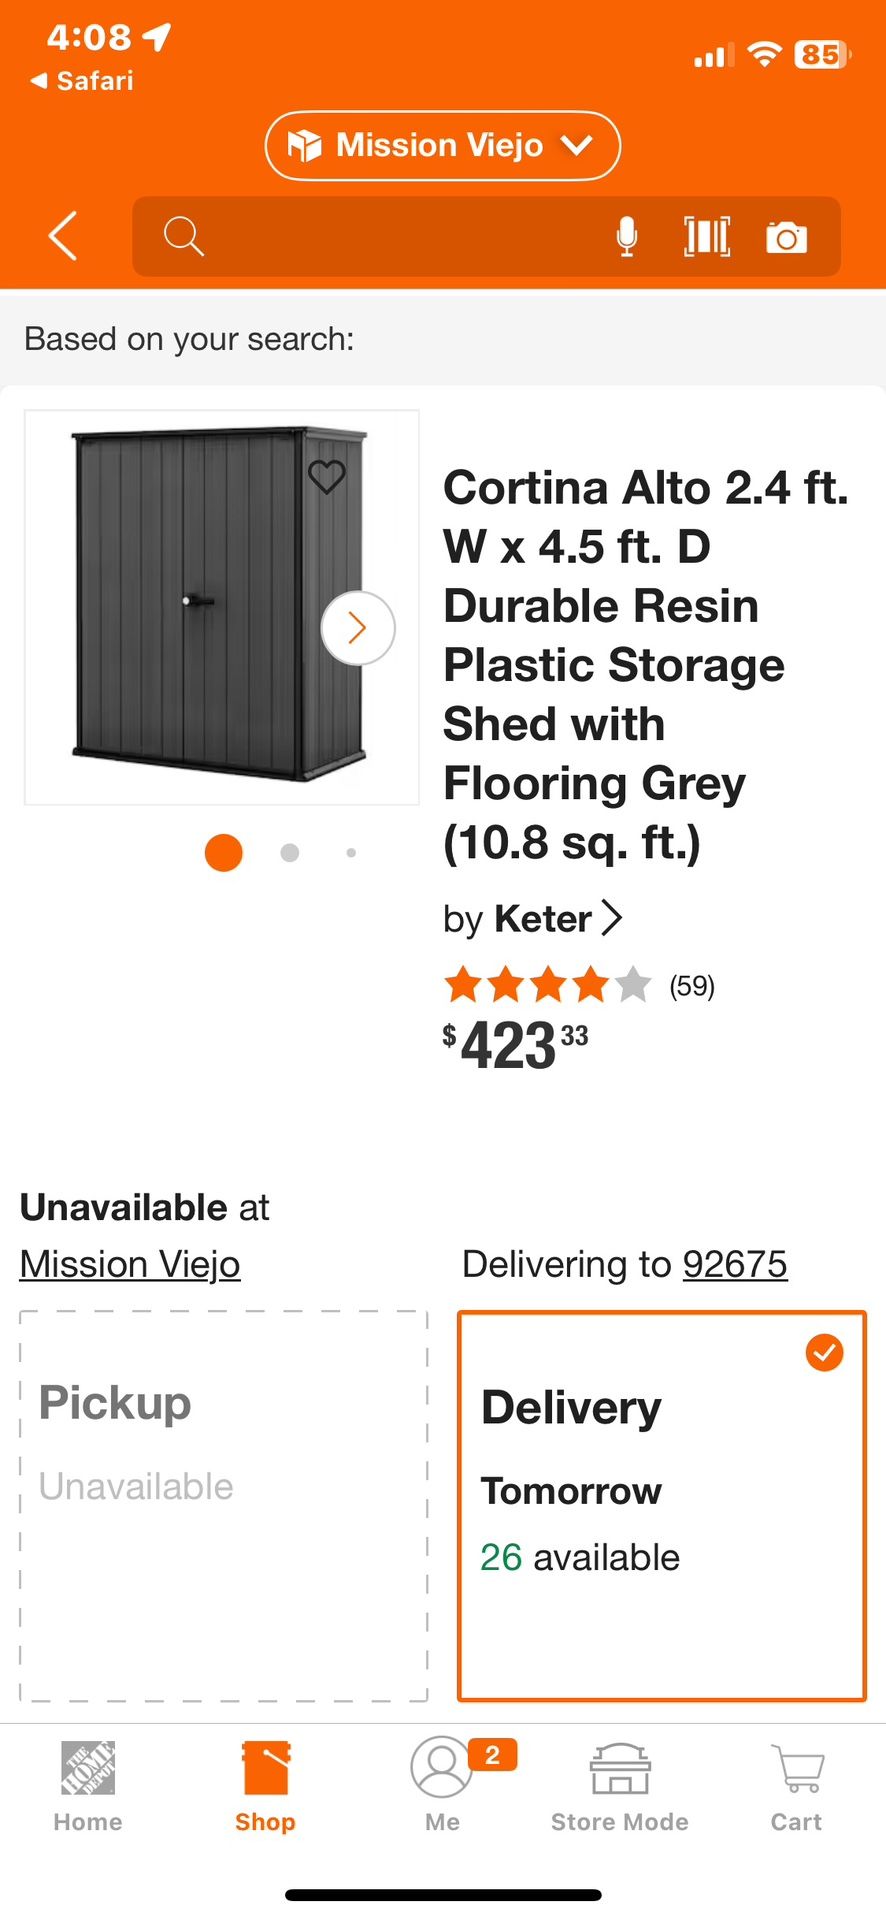Tap the search input field
Screen dimensions: 886x1920
400,236
